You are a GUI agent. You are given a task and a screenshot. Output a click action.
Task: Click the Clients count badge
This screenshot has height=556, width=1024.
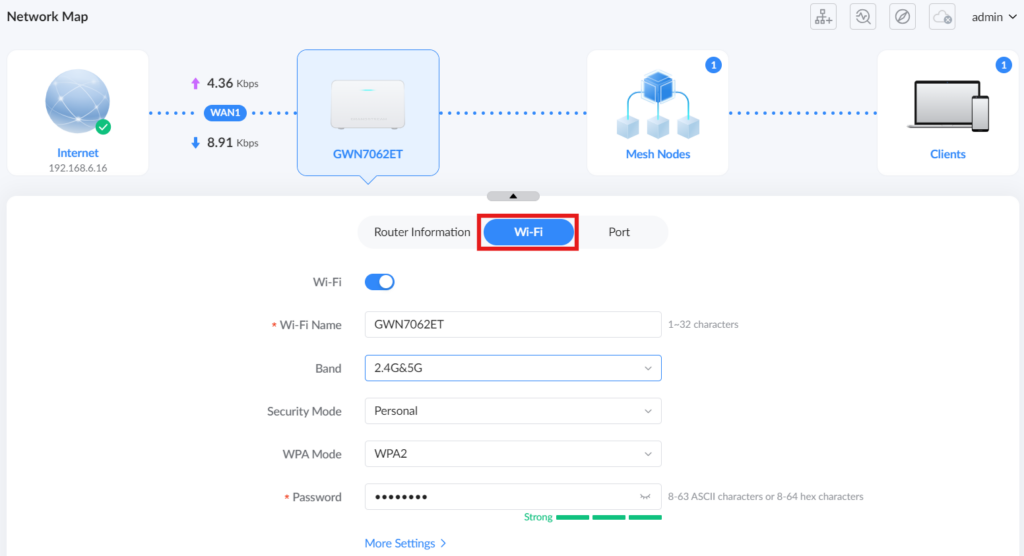tap(1003, 65)
